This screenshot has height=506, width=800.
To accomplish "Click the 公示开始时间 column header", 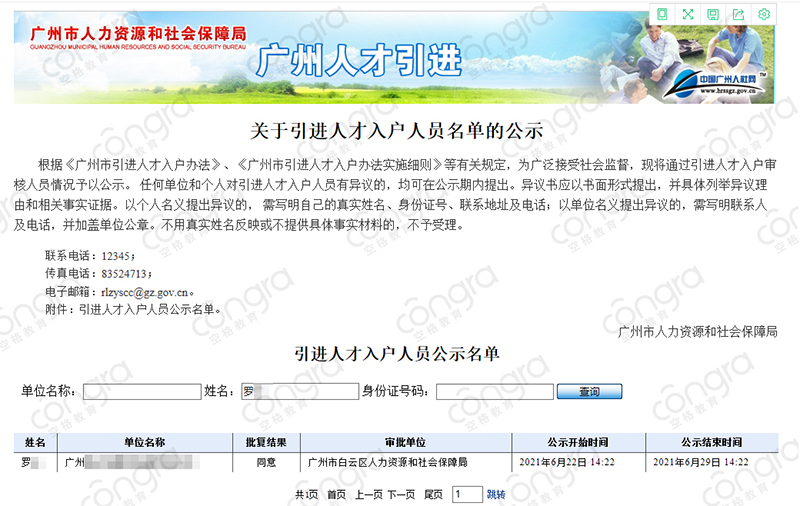I will (578, 442).
